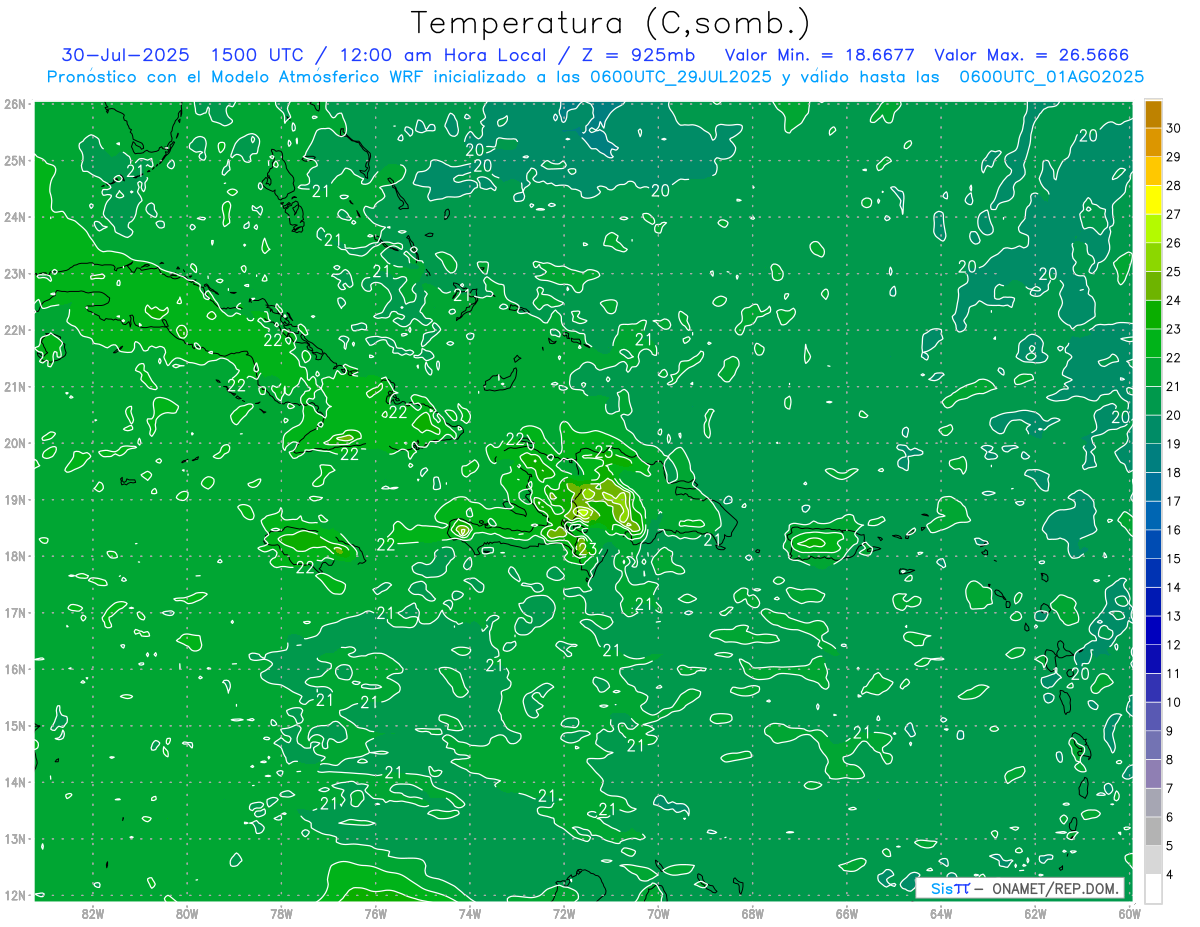This screenshot has width=1200, height=927.
Task: Pick dark blue legend segment between 12 and 13
Action: coord(1153,630)
